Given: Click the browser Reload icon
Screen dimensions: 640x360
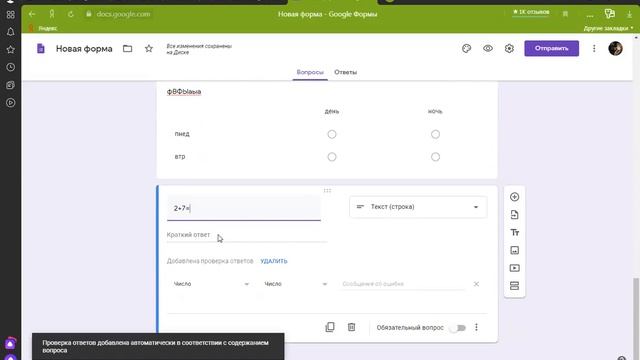Looking at the screenshot, I should pyautogui.click(x=71, y=14).
